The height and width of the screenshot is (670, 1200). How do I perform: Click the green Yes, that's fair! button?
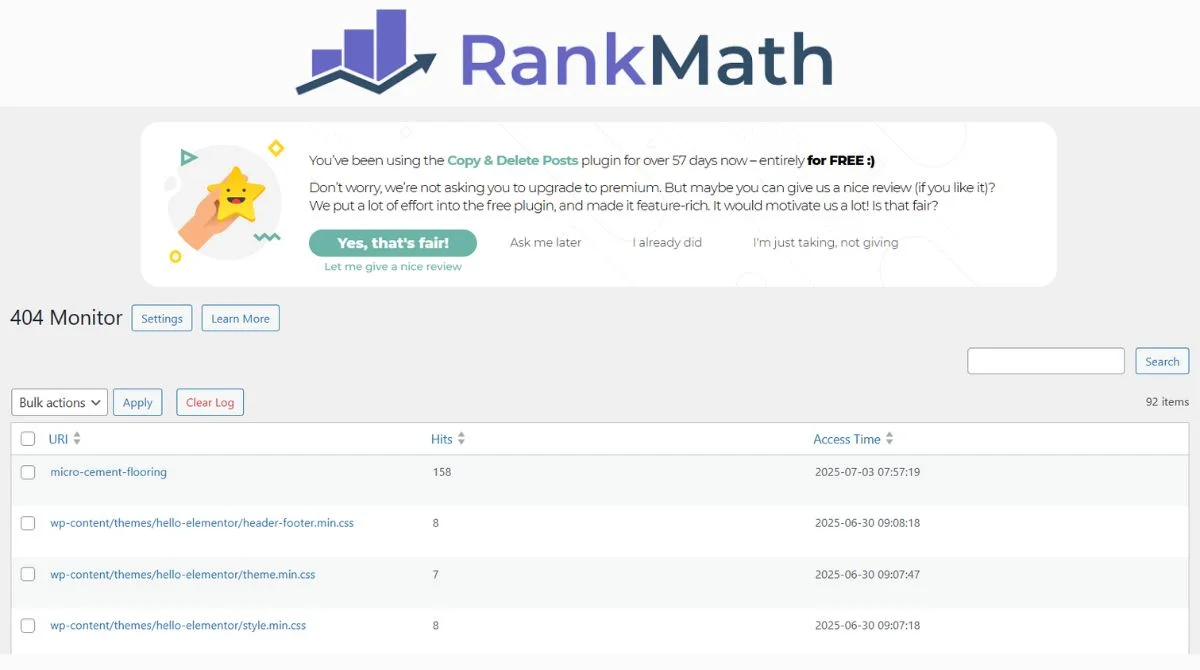coord(393,243)
